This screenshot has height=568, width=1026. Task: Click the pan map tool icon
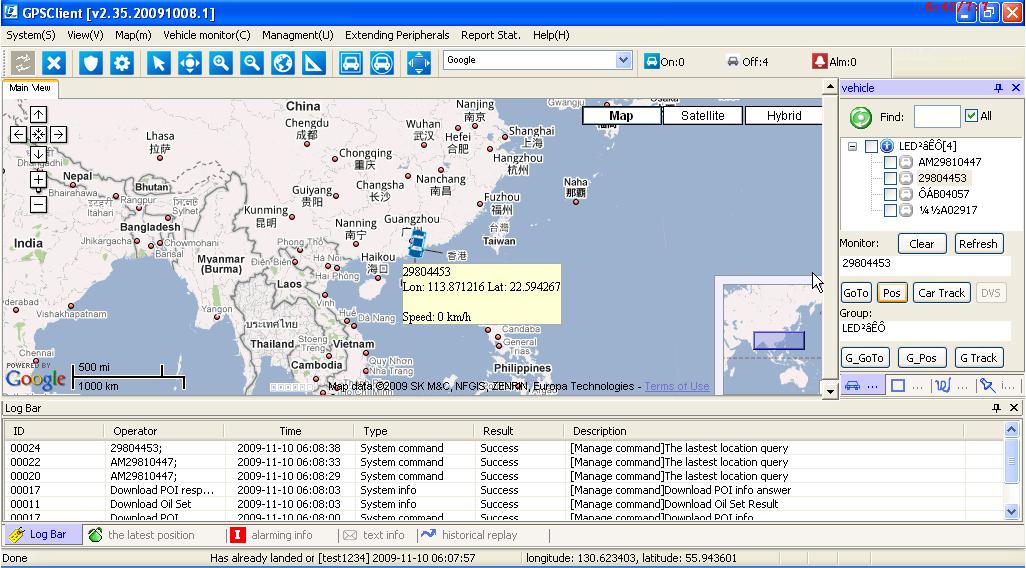(x=190, y=63)
